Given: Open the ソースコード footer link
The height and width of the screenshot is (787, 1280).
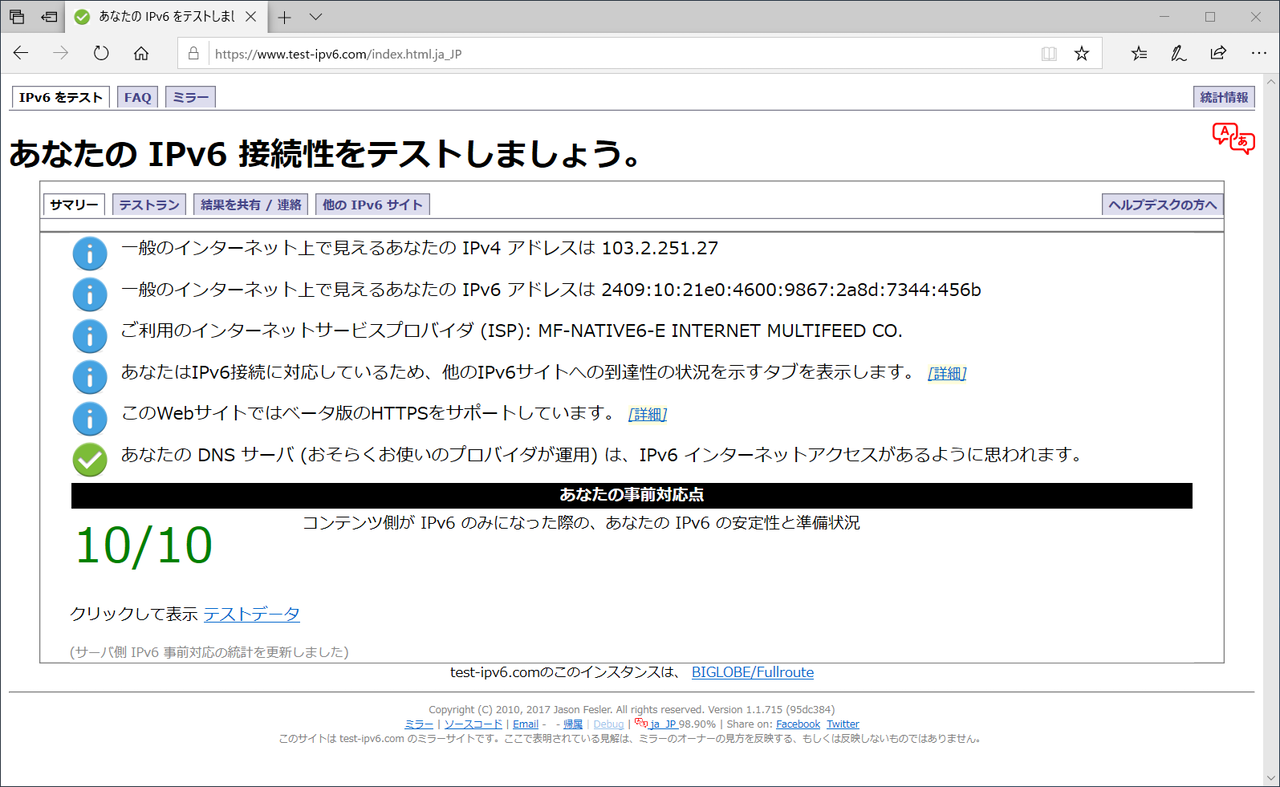Looking at the screenshot, I should [x=473, y=724].
